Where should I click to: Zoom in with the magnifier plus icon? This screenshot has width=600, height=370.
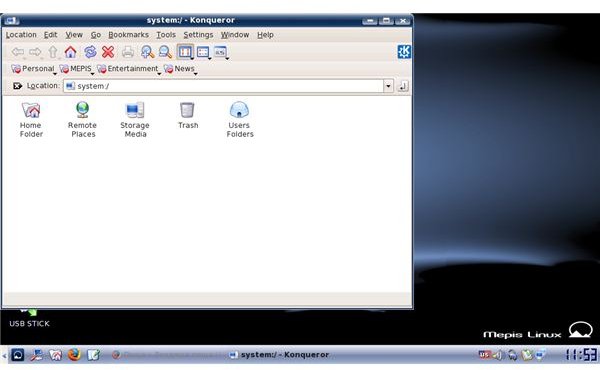point(147,52)
